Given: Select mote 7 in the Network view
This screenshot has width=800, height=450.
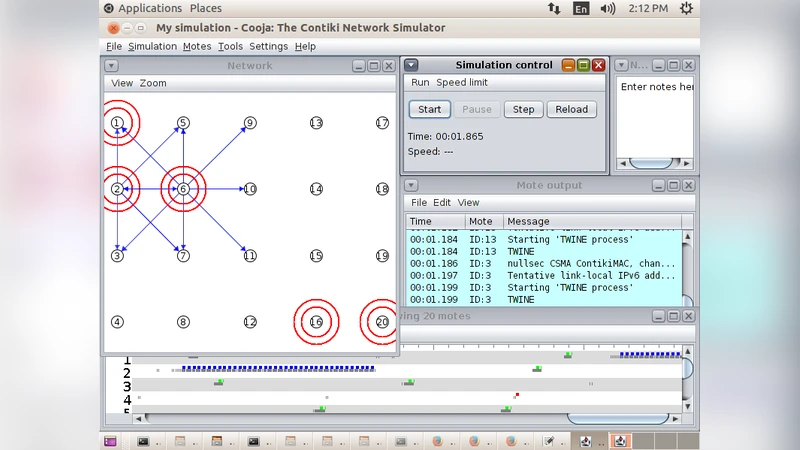Looking at the screenshot, I should point(183,256).
